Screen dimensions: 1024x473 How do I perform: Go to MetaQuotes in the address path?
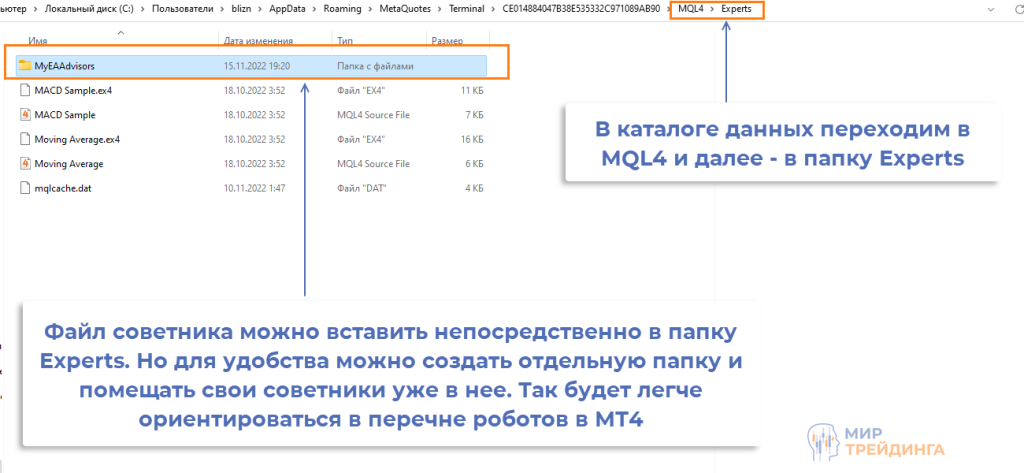[405, 9]
